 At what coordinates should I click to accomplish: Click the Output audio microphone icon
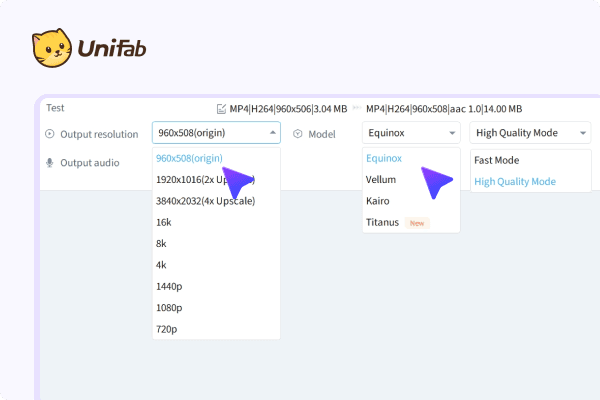pos(49,162)
